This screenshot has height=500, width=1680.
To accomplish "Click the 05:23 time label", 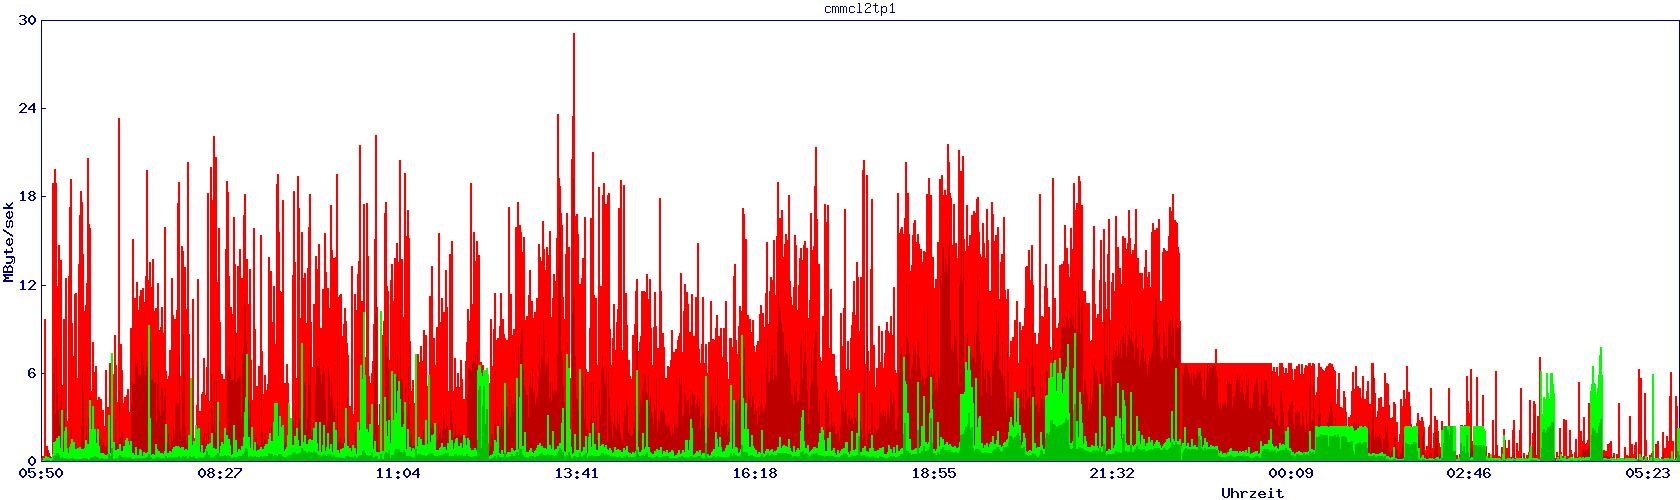I will (1647, 473).
